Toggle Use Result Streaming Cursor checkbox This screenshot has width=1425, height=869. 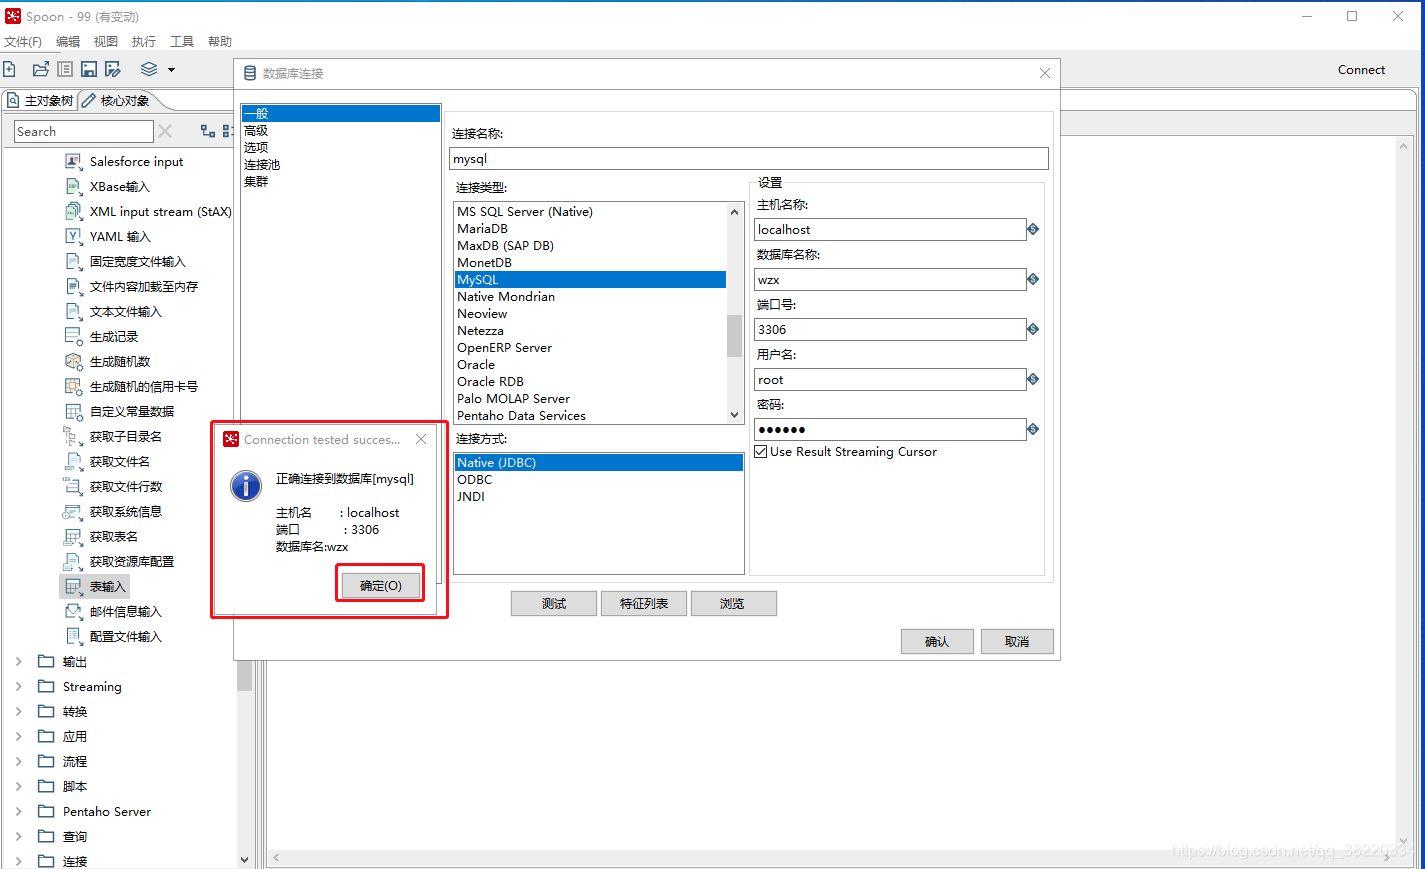(x=761, y=451)
